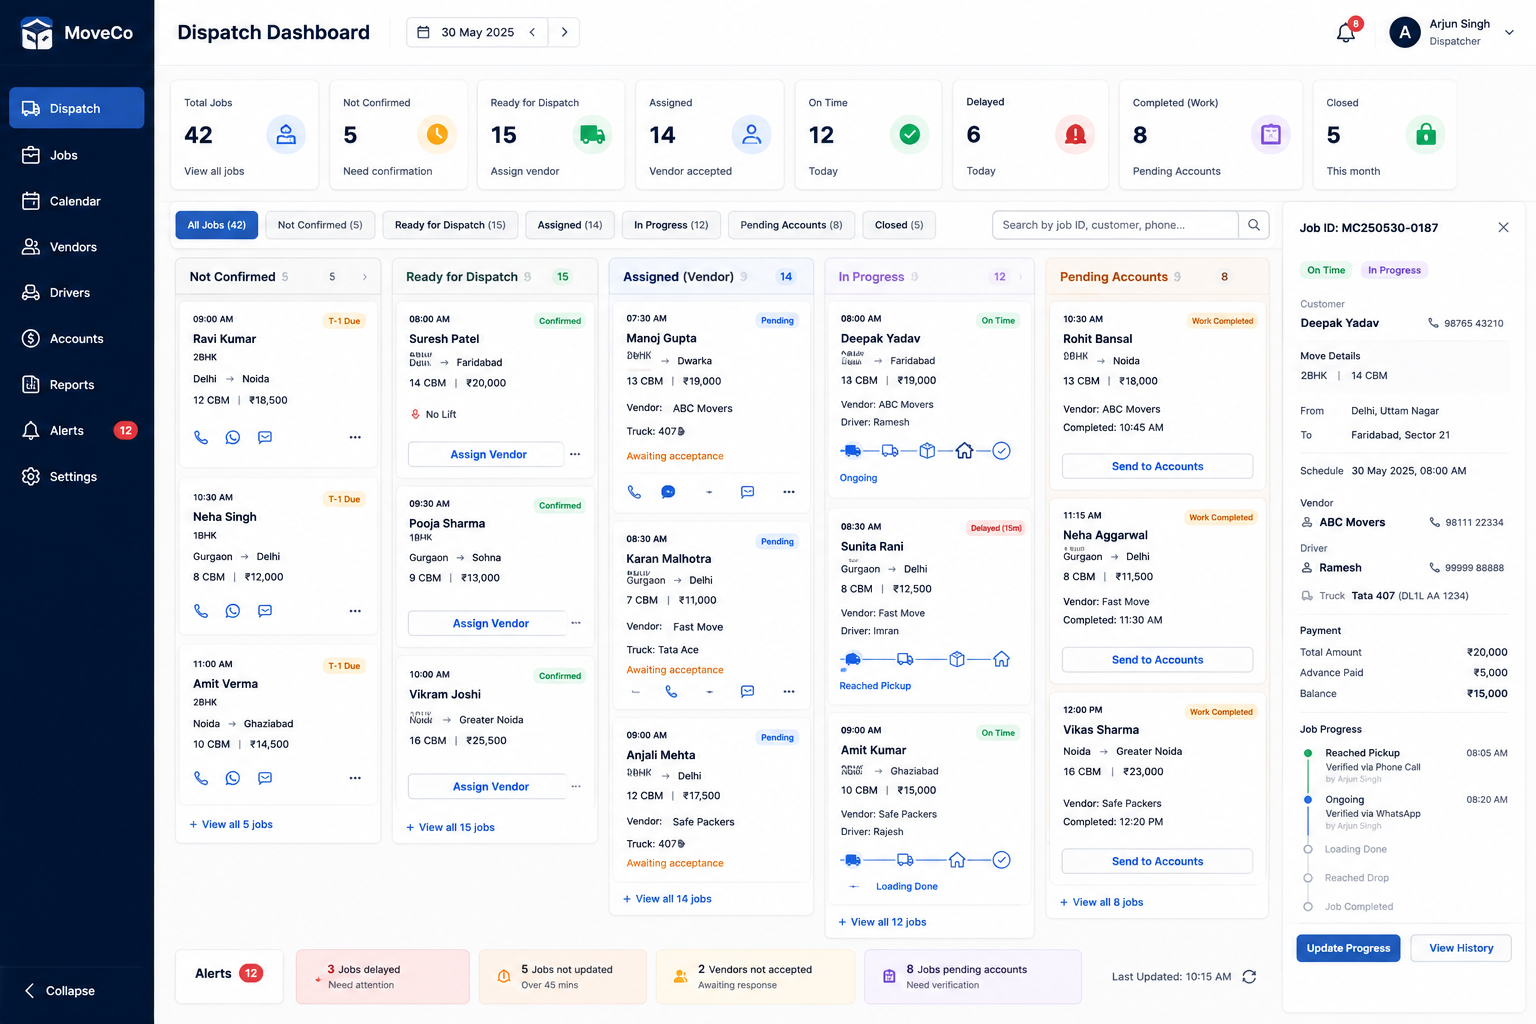The width and height of the screenshot is (1536, 1024).
Task: Switch to Pending Accounts (8) tab
Action: click(791, 225)
